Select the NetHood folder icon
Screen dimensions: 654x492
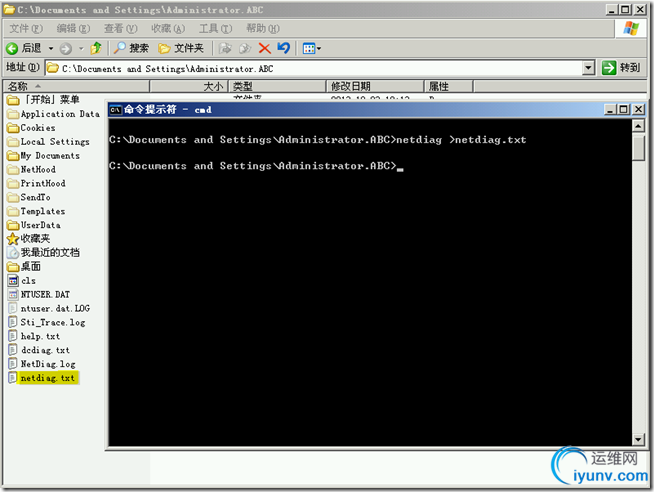[13, 169]
